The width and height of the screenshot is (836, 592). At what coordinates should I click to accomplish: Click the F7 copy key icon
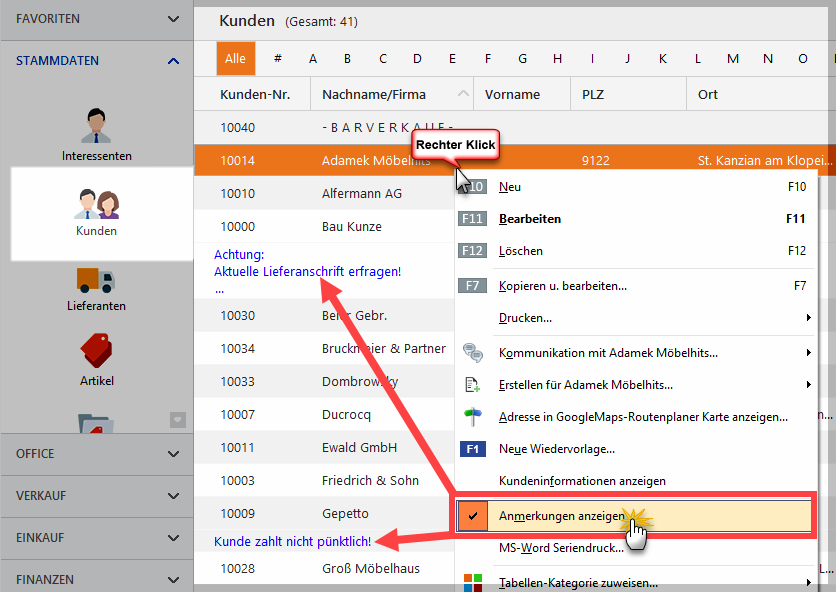[x=472, y=285]
